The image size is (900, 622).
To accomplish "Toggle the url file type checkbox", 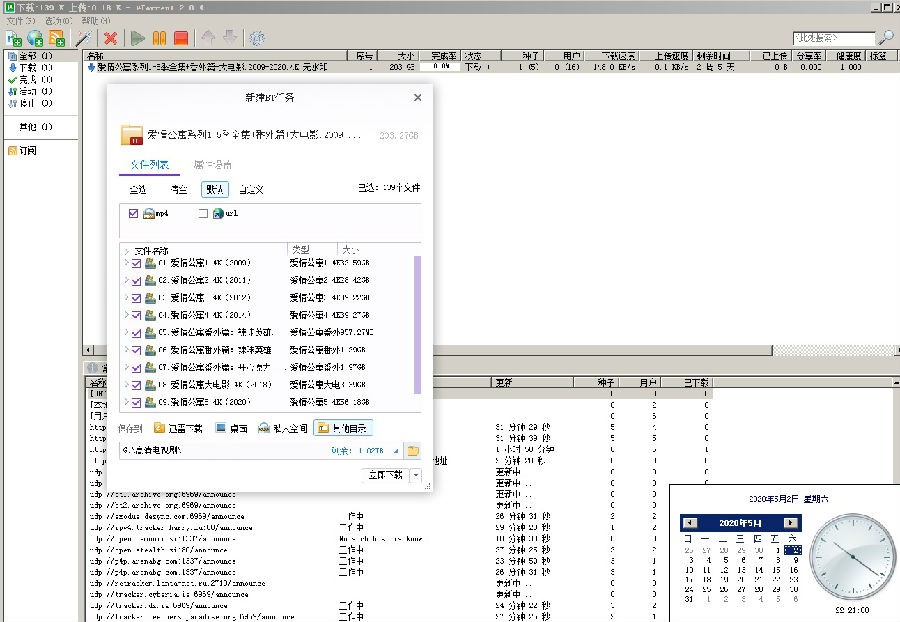I will (203, 213).
